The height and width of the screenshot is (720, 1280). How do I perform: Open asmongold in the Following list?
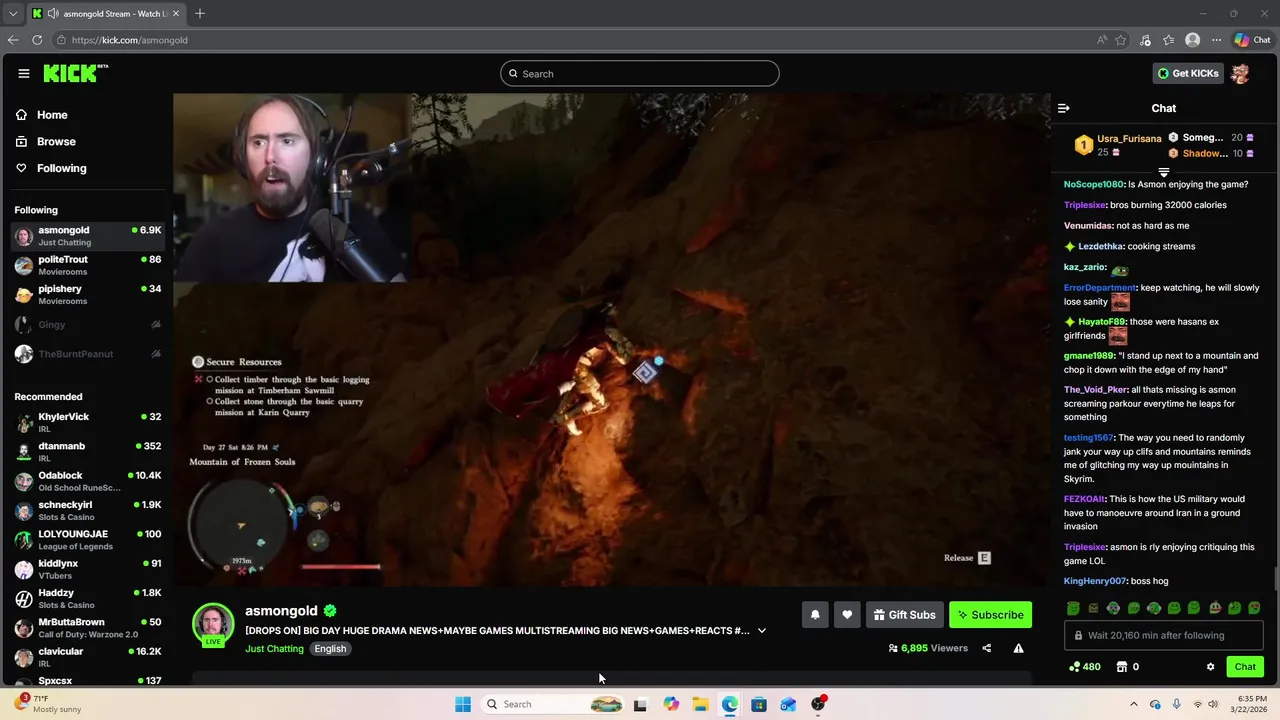(87, 236)
